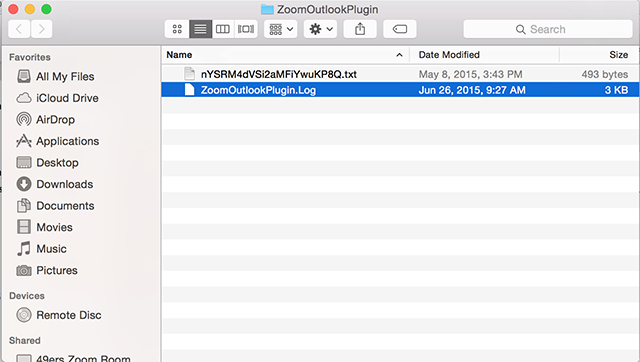
Task: Minimize the window with yellow button
Action: coord(30,9)
